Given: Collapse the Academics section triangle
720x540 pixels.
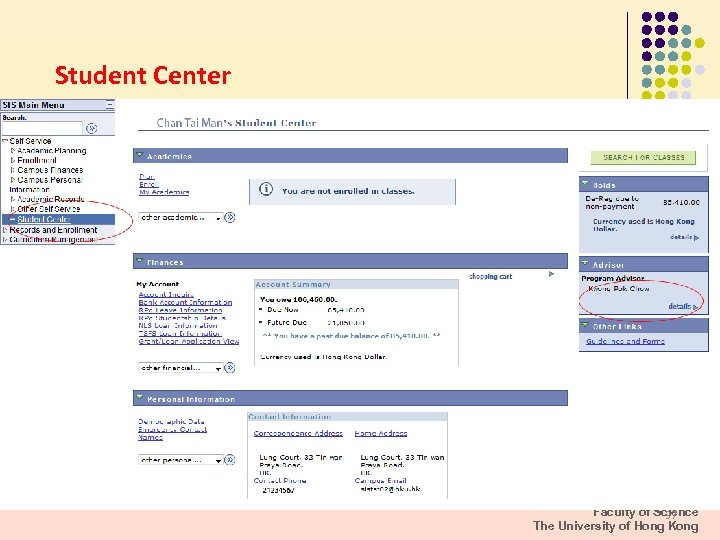Looking at the screenshot, I should pyautogui.click(x=140, y=155).
